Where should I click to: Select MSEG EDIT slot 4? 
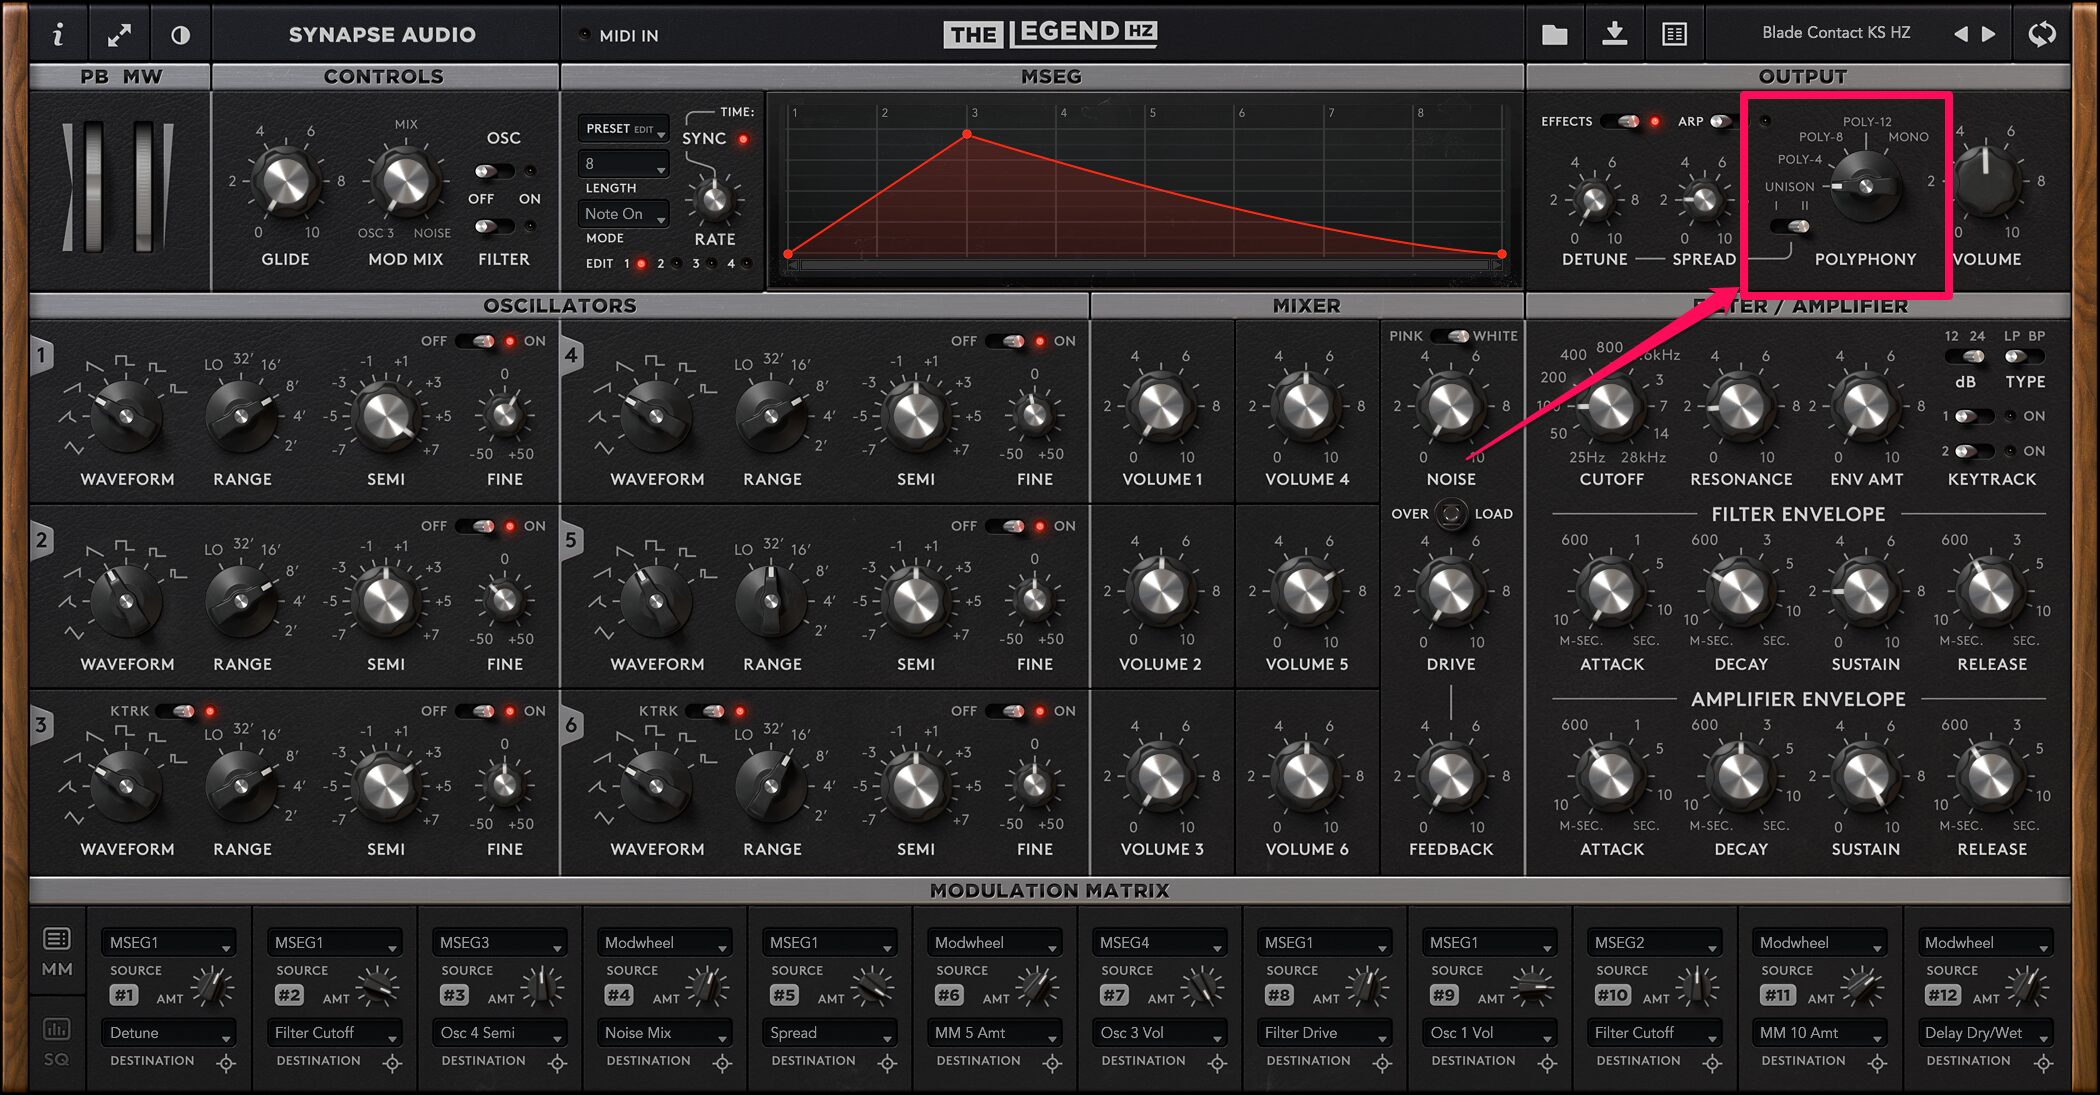click(x=747, y=264)
